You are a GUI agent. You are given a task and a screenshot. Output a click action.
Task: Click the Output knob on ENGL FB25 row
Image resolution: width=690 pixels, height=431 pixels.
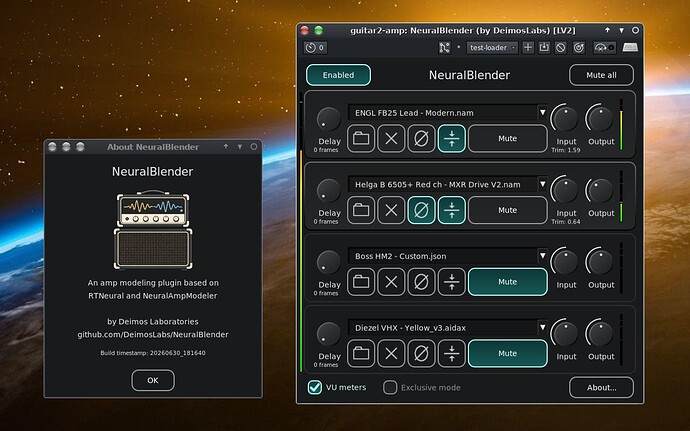pyautogui.click(x=600, y=119)
